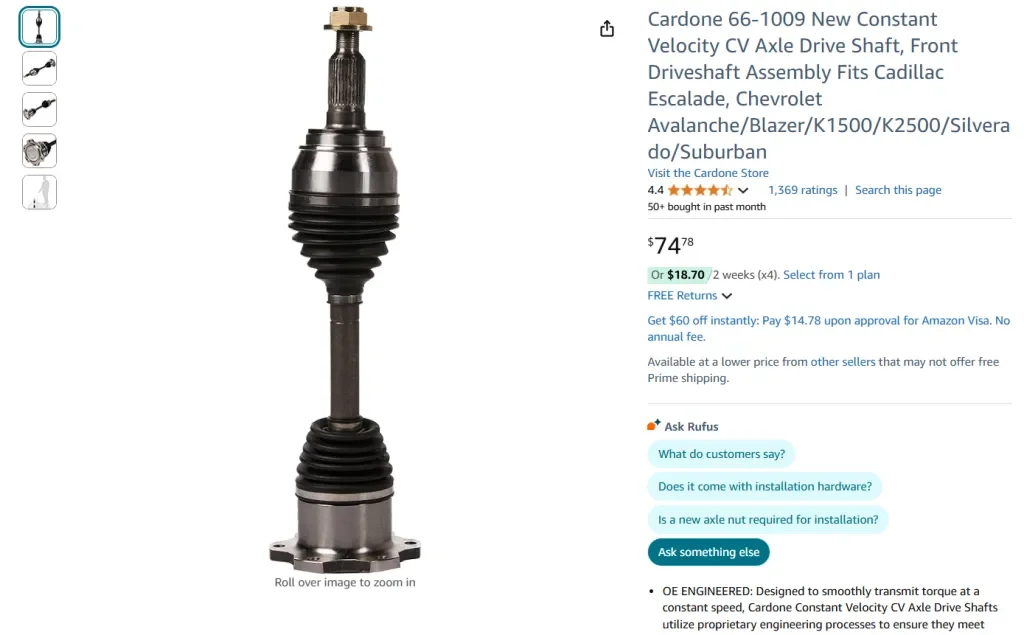Screen dimensions: 1024x635
Task: Click Select from 1 plan link
Action: pos(831,275)
